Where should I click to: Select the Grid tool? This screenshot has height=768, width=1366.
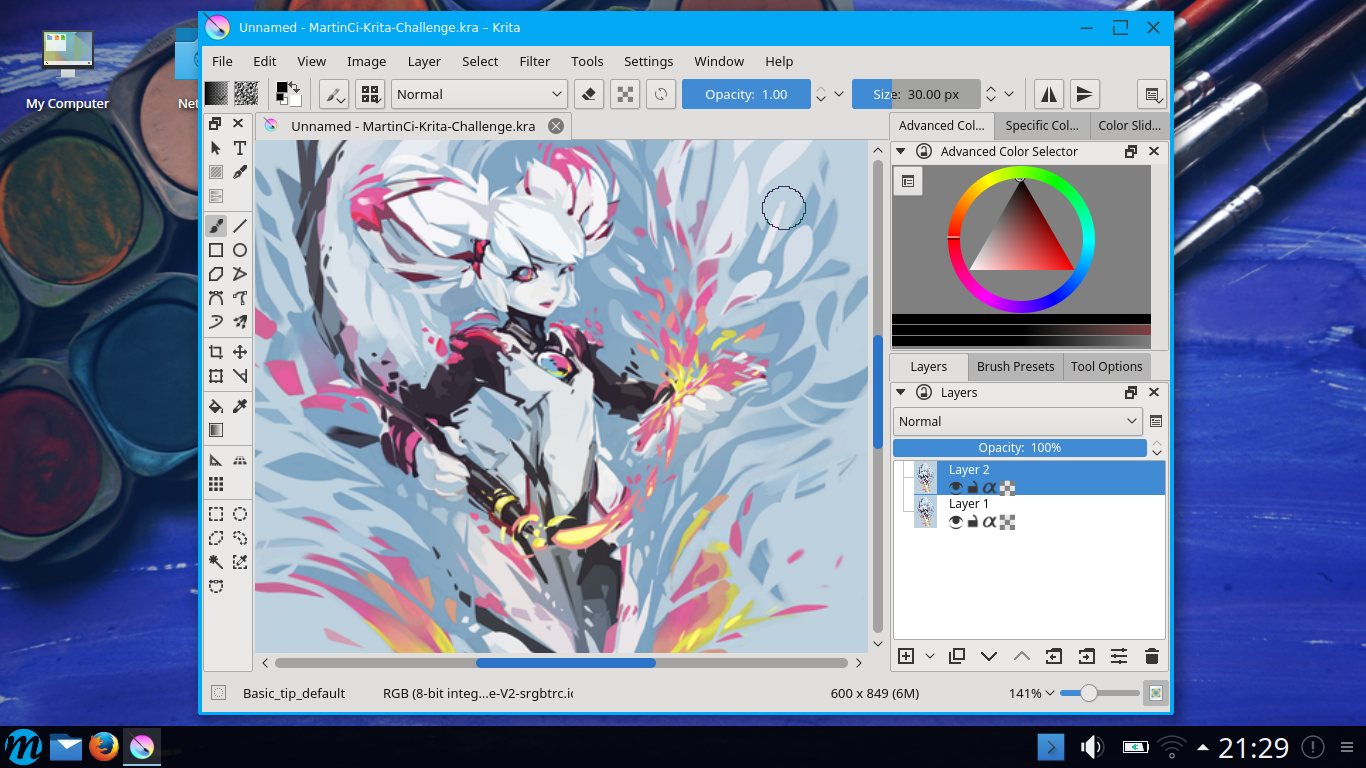[216, 484]
